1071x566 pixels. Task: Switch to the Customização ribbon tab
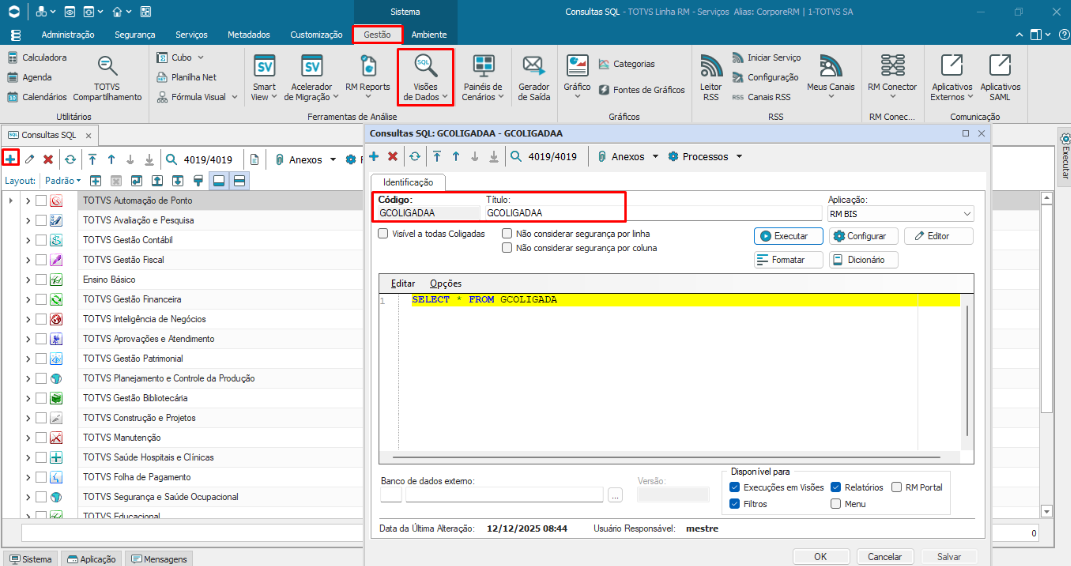316,34
